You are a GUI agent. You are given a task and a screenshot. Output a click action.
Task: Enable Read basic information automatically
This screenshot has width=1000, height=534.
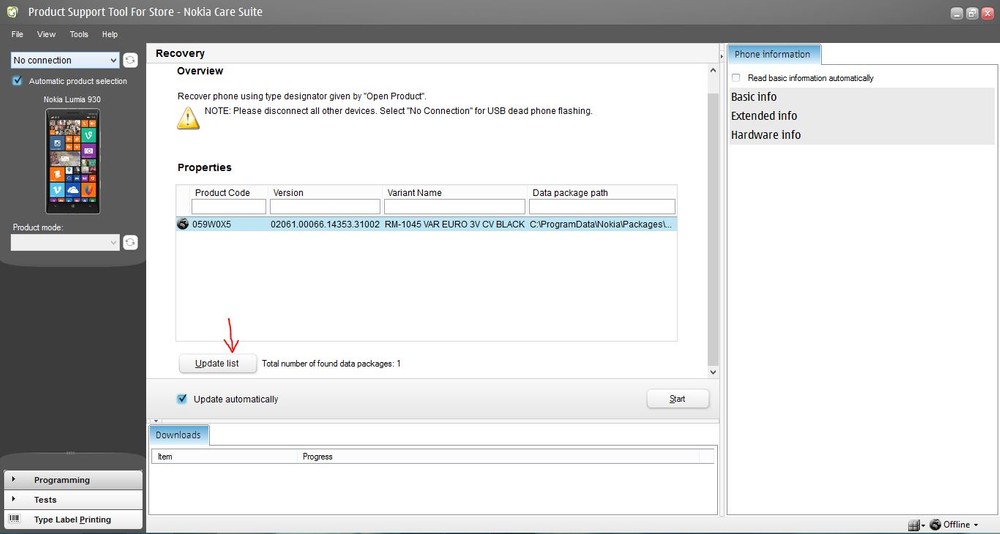[737, 78]
